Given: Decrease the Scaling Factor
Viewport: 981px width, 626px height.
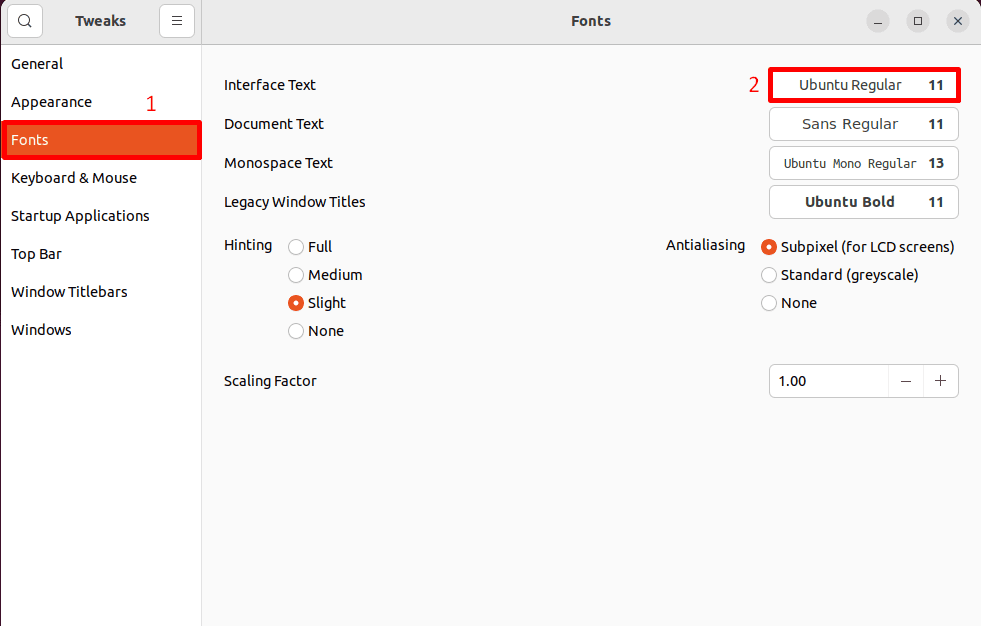Looking at the screenshot, I should (906, 380).
